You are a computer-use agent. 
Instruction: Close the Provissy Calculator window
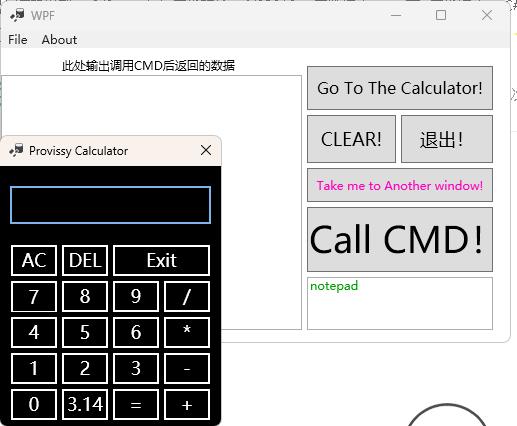click(206, 150)
